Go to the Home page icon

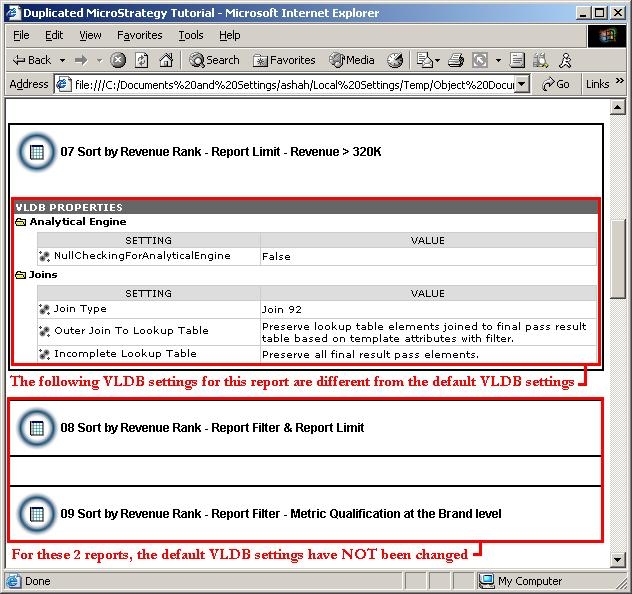pyautogui.click(x=166, y=60)
